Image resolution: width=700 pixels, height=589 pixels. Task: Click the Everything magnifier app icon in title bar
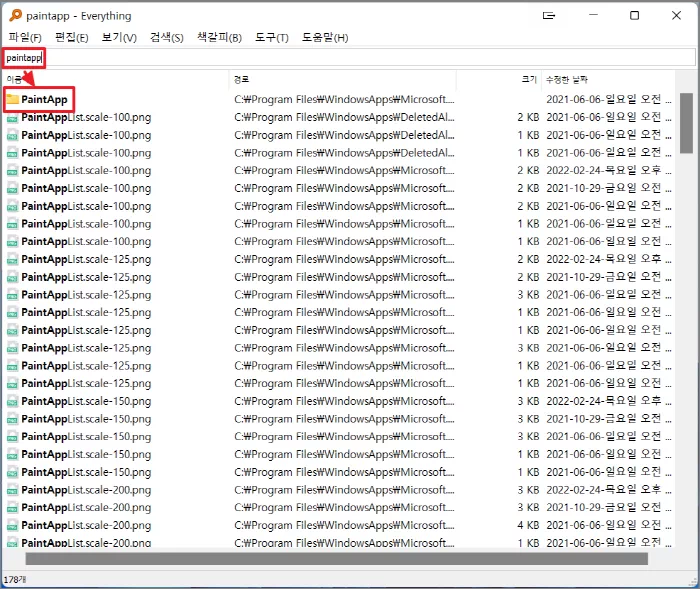[x=15, y=15]
